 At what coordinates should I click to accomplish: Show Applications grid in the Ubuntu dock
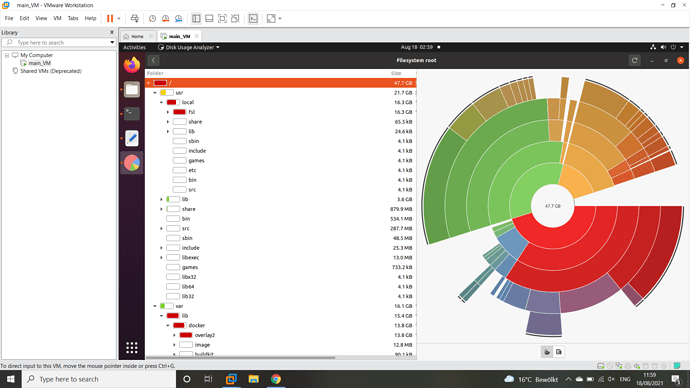tap(132, 348)
